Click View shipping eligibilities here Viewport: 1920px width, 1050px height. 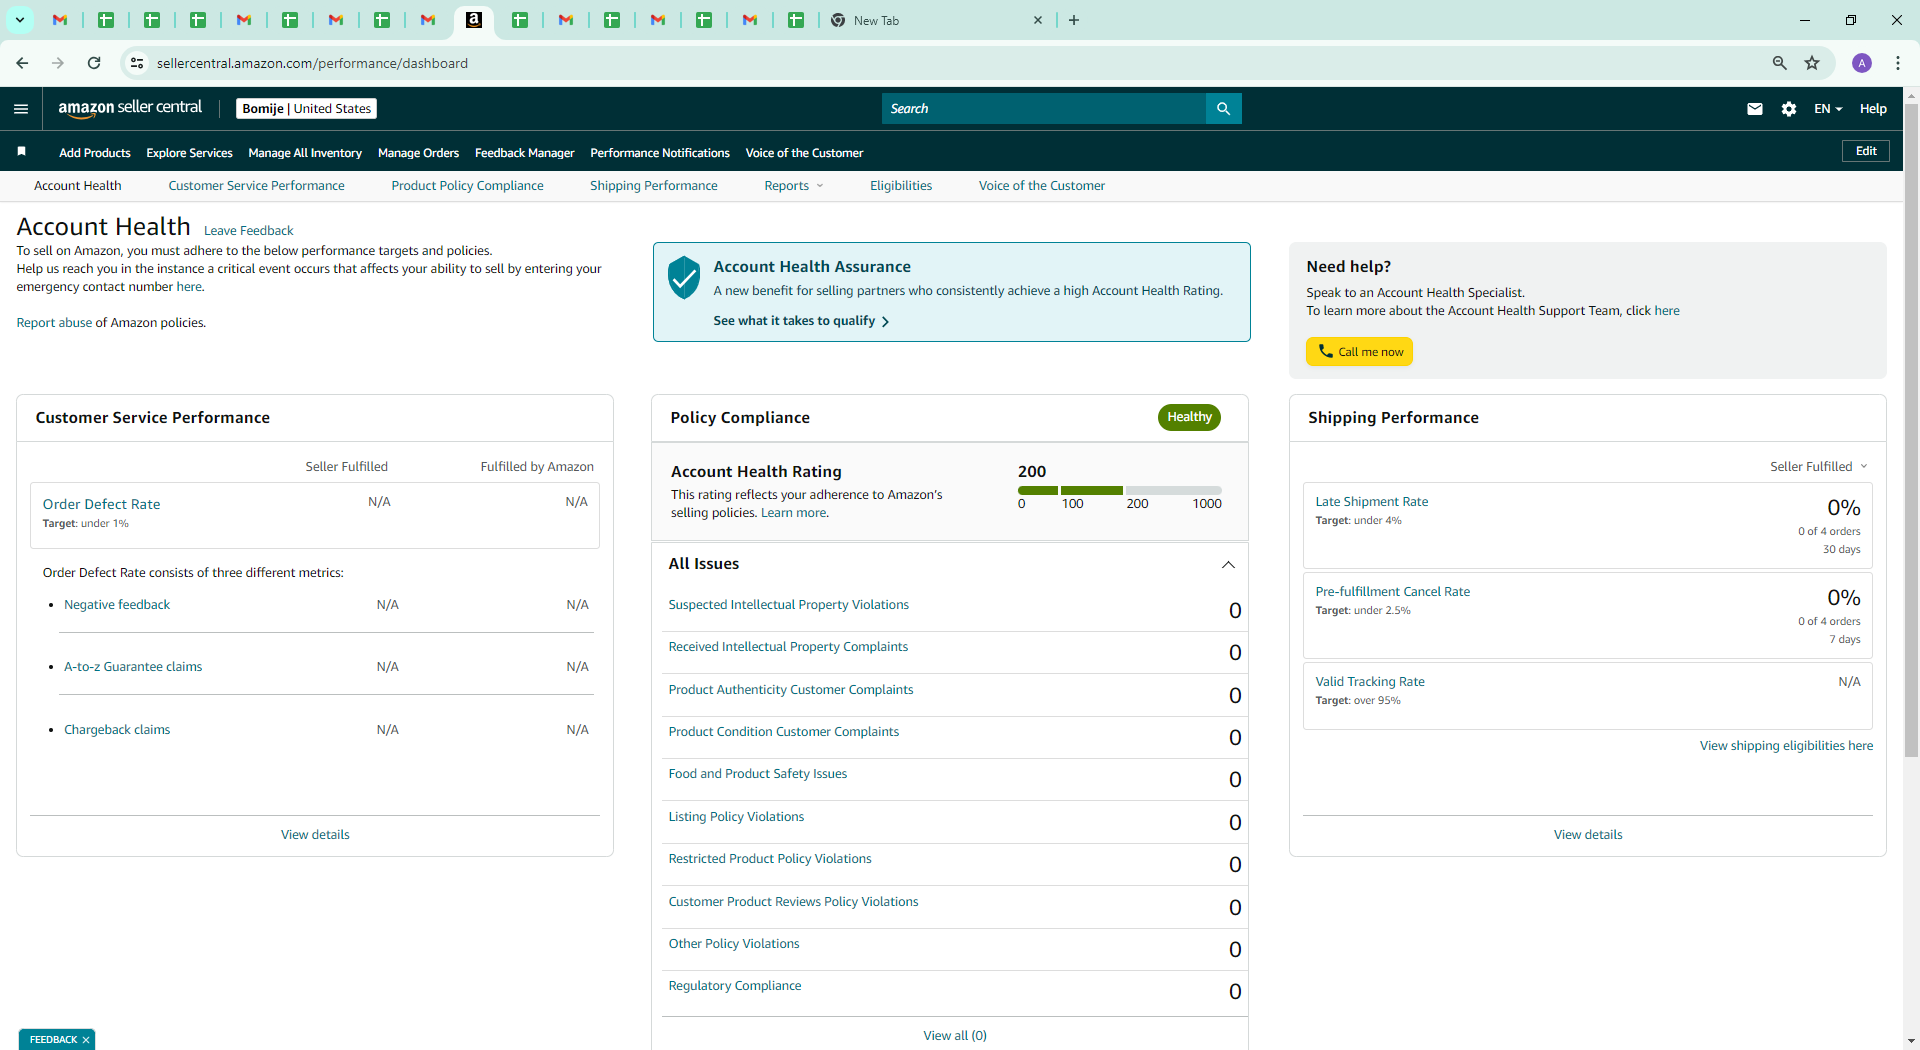(1786, 746)
